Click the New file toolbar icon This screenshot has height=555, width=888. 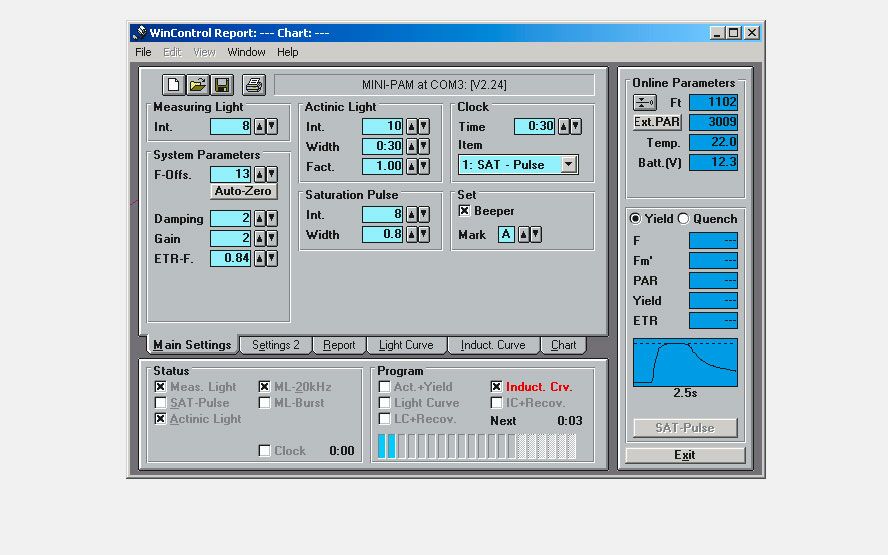tap(173, 85)
